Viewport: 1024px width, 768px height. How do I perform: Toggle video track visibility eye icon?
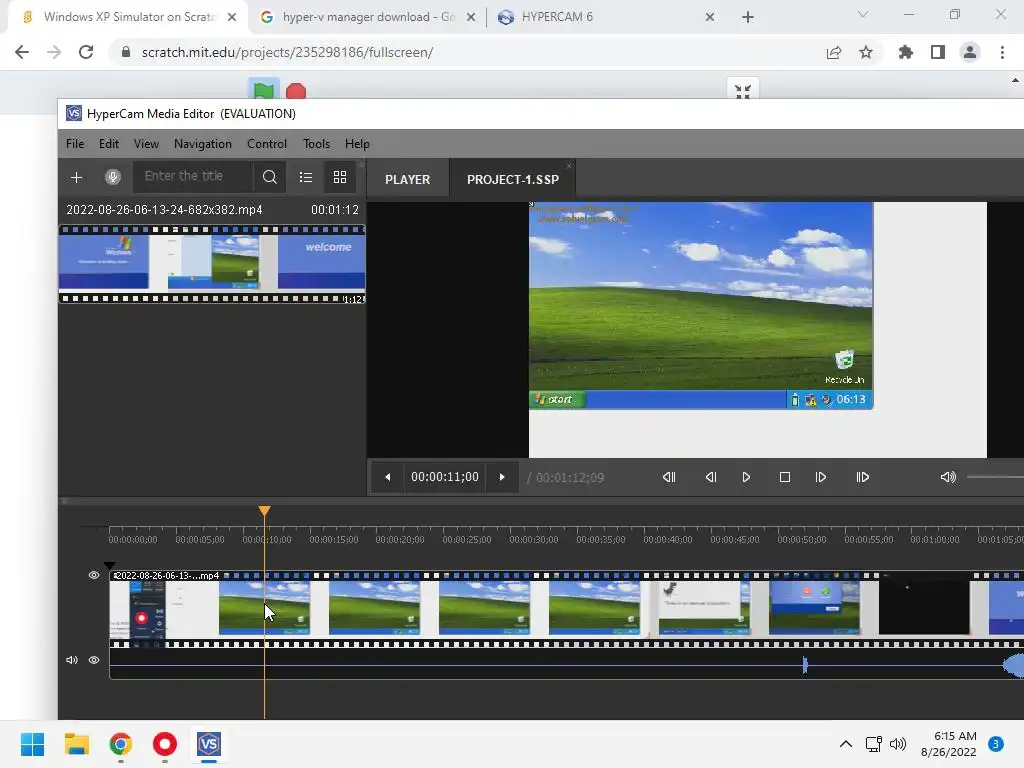click(x=94, y=575)
